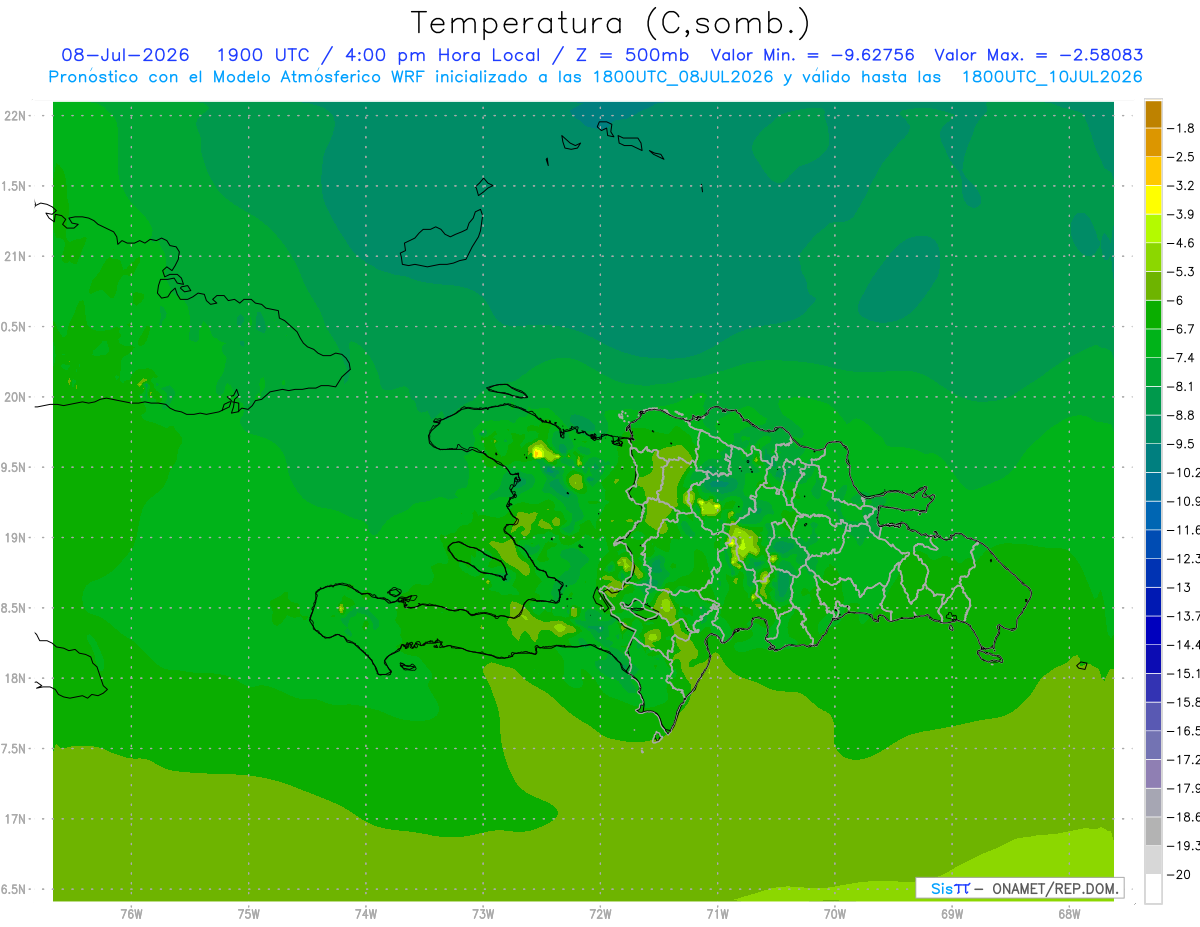The height and width of the screenshot is (927, 1200).
Task: Click the '22N' latitude label
Action: pos(16,116)
